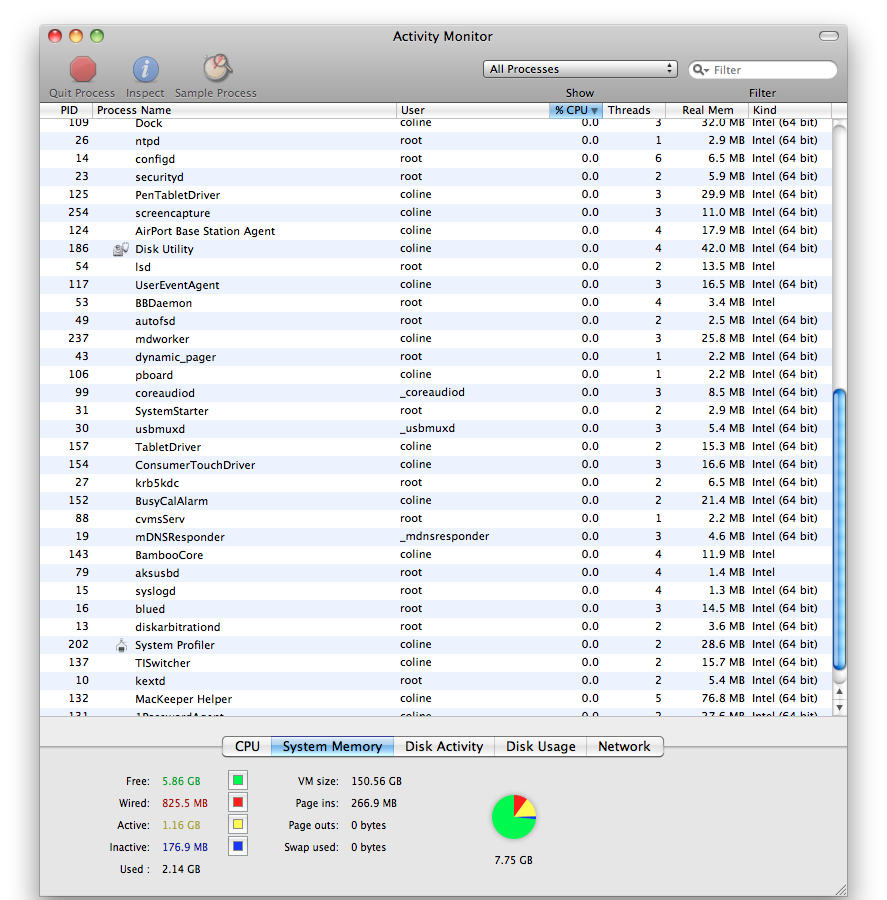Image resolution: width=887 pixels, height=900 pixels.
Task: Select the UserEventAgent process row
Action: 436,285
